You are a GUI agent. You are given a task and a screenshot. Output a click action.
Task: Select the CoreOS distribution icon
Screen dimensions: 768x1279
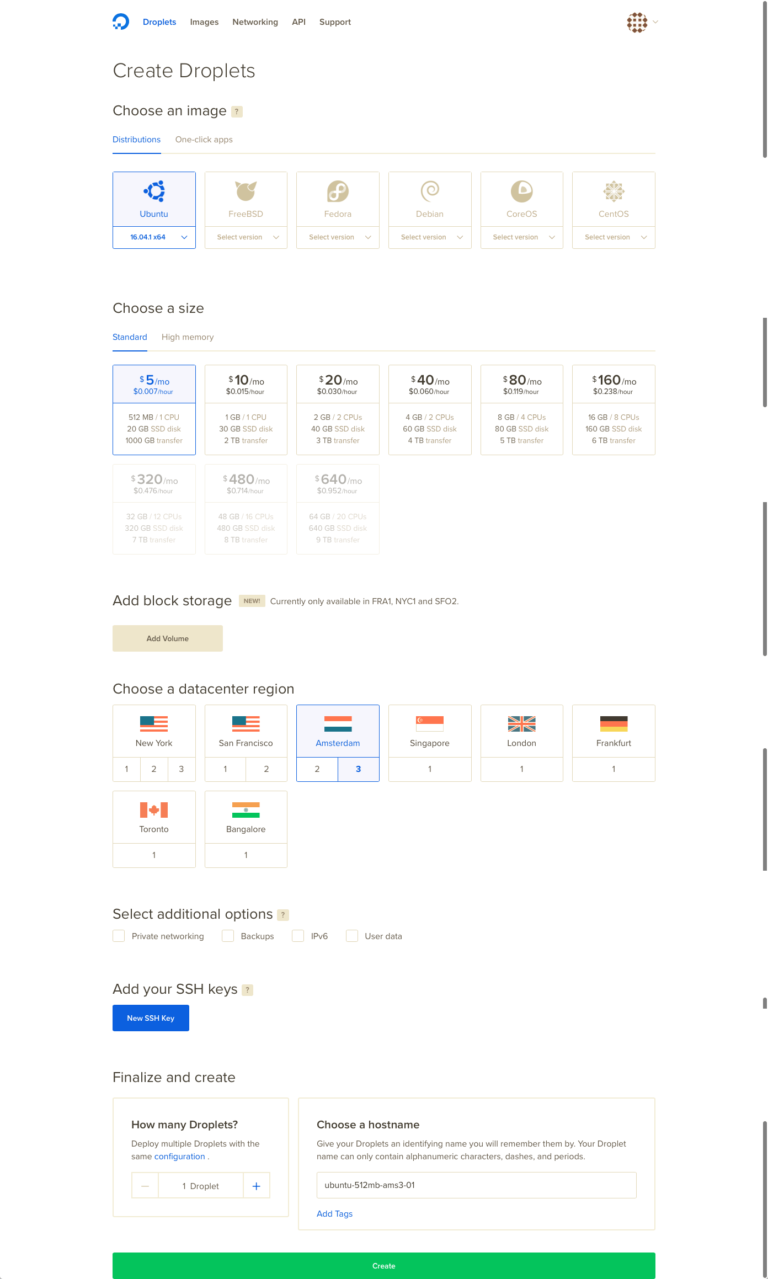tap(521, 192)
